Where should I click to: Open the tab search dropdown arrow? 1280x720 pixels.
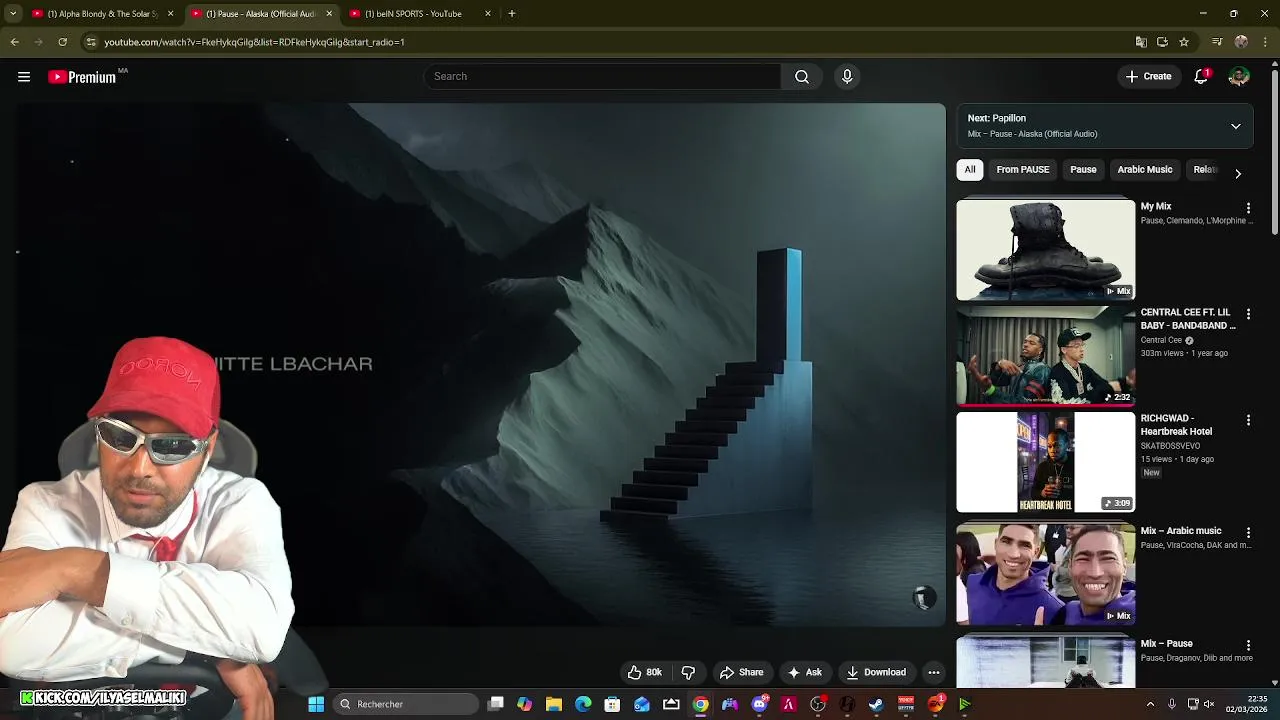click(x=12, y=14)
